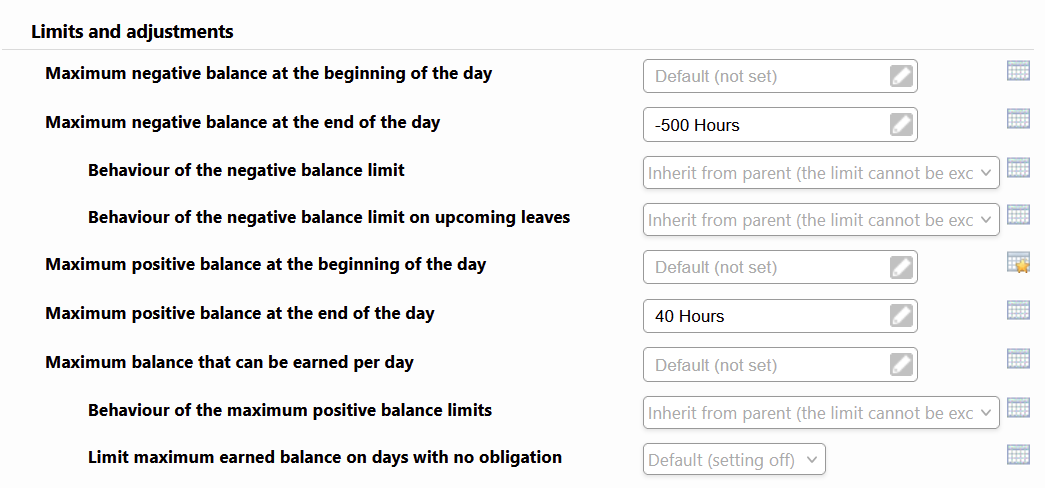This screenshot has width=1045, height=488.
Task: Open Default (setting off) dropdown for no obligation days
Action: [x=734, y=459]
